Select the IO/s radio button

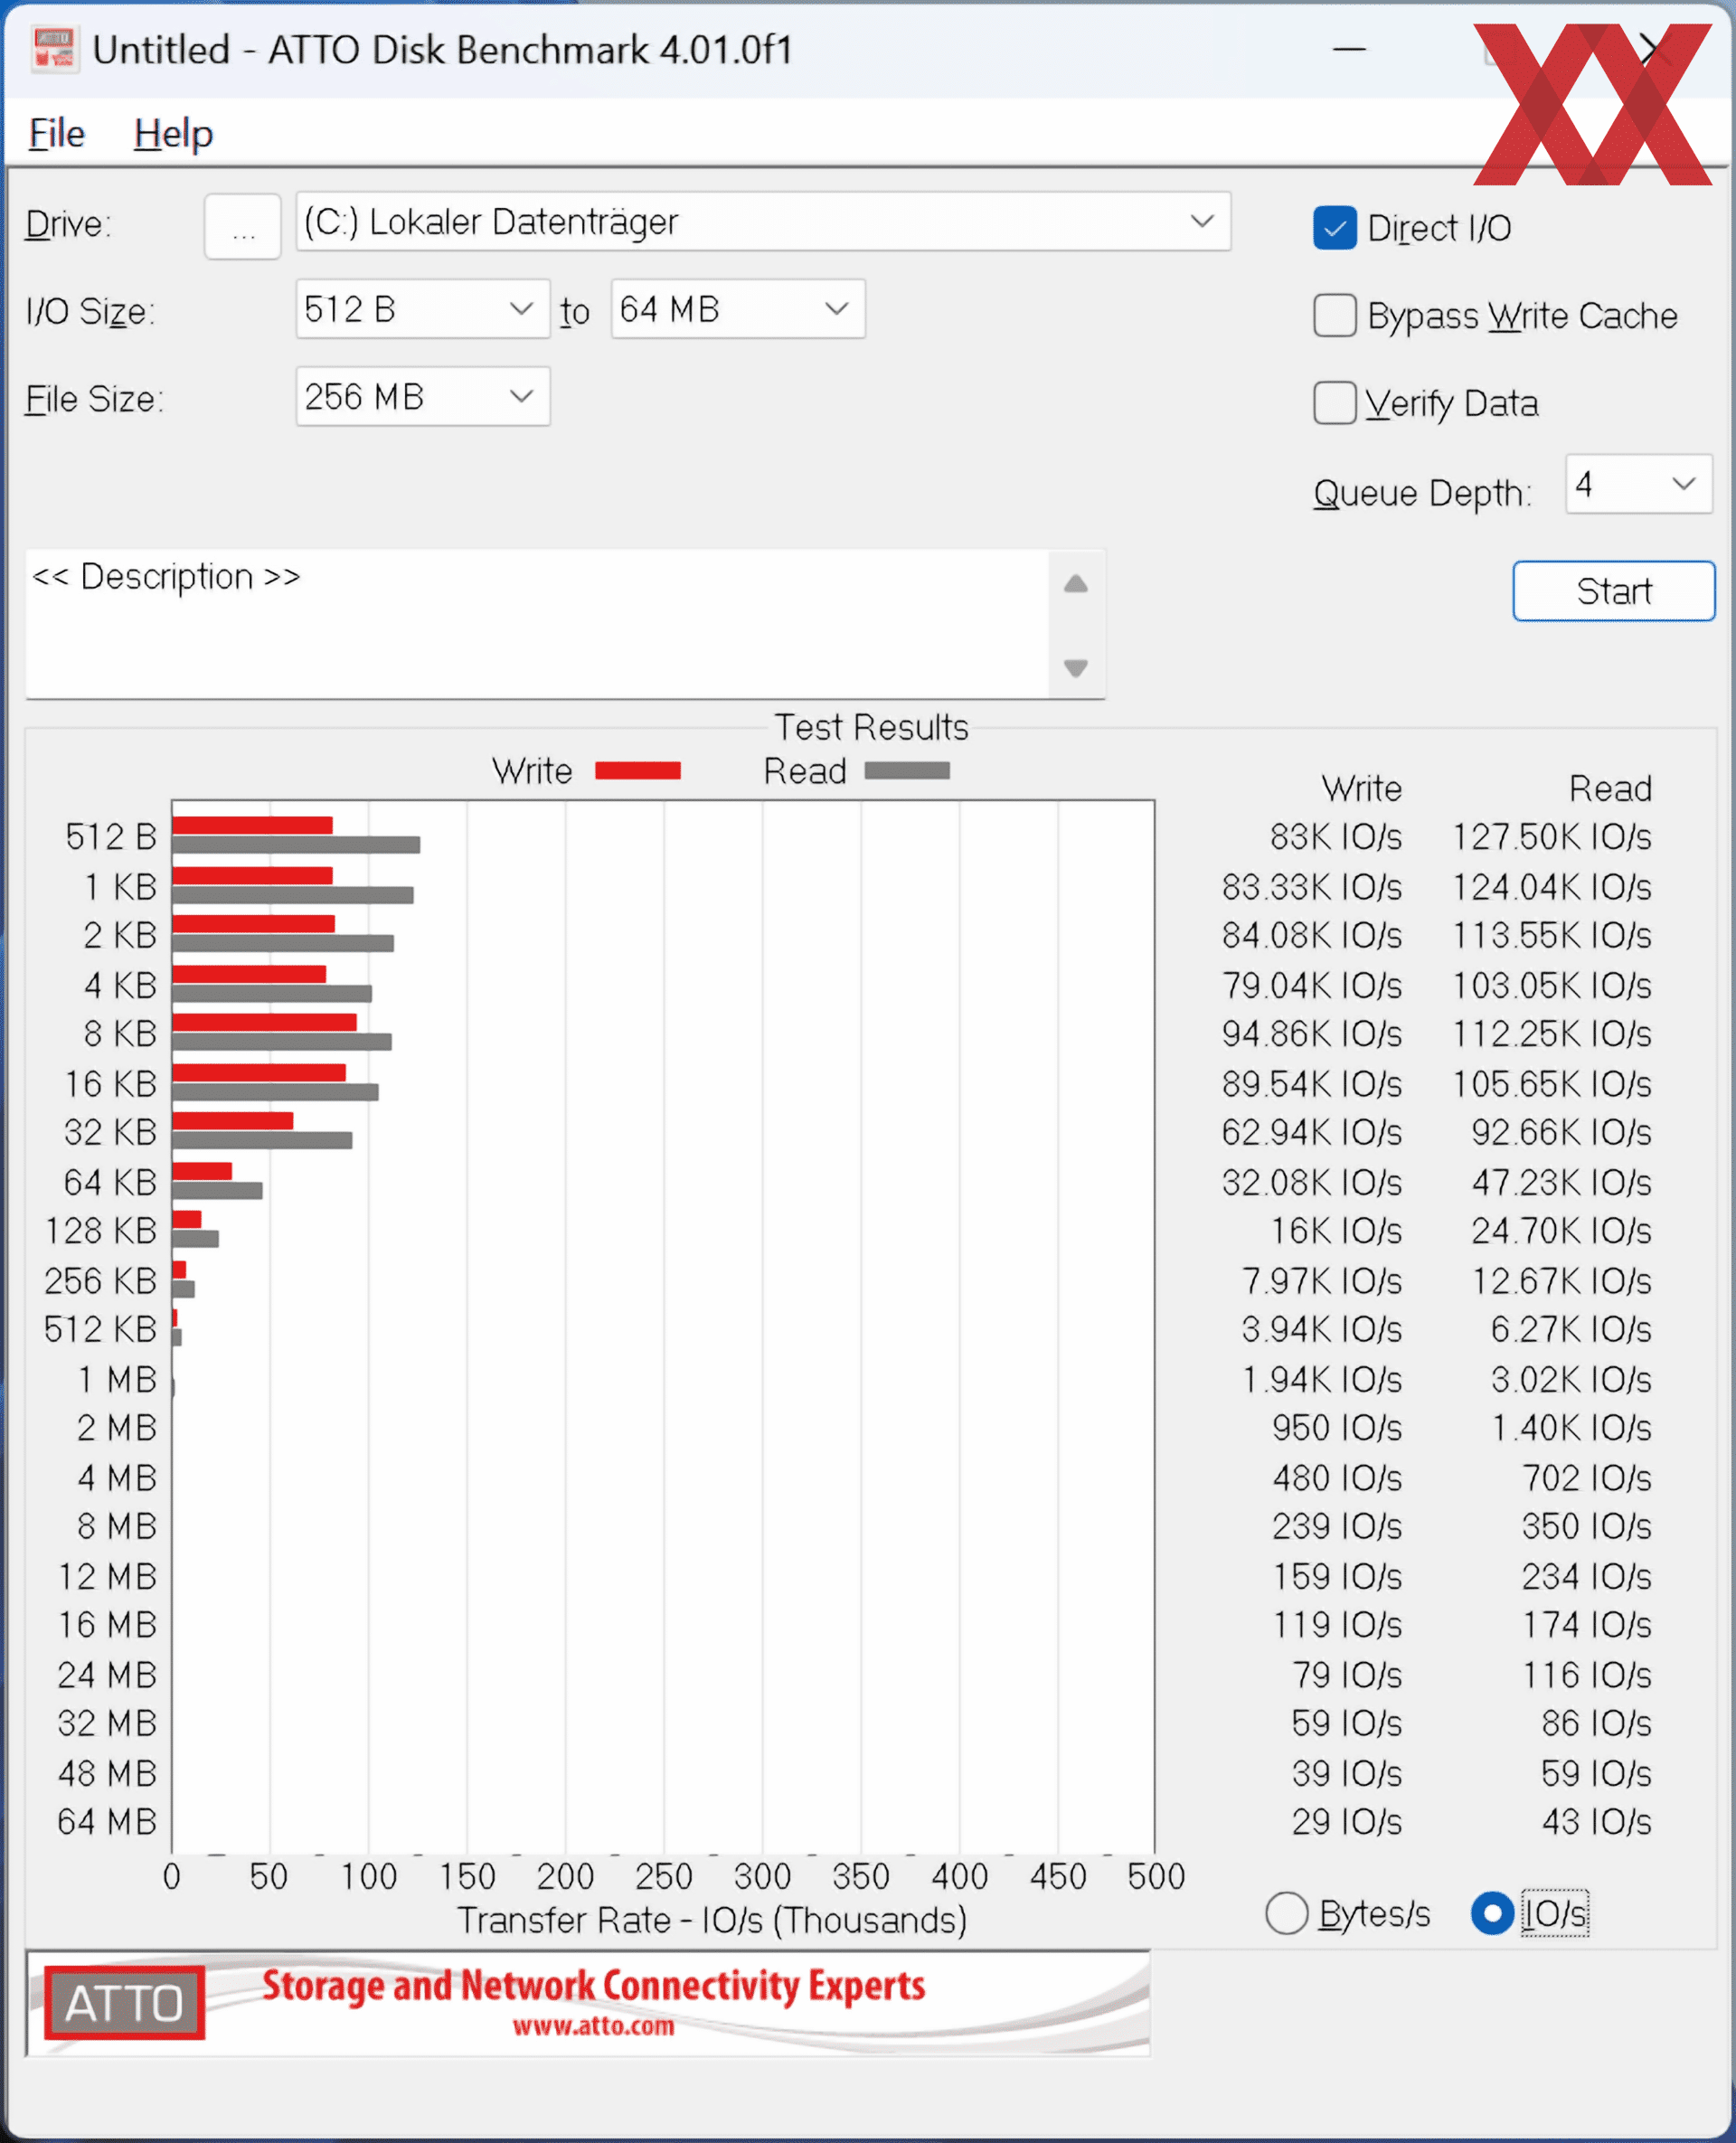(x=1491, y=1914)
